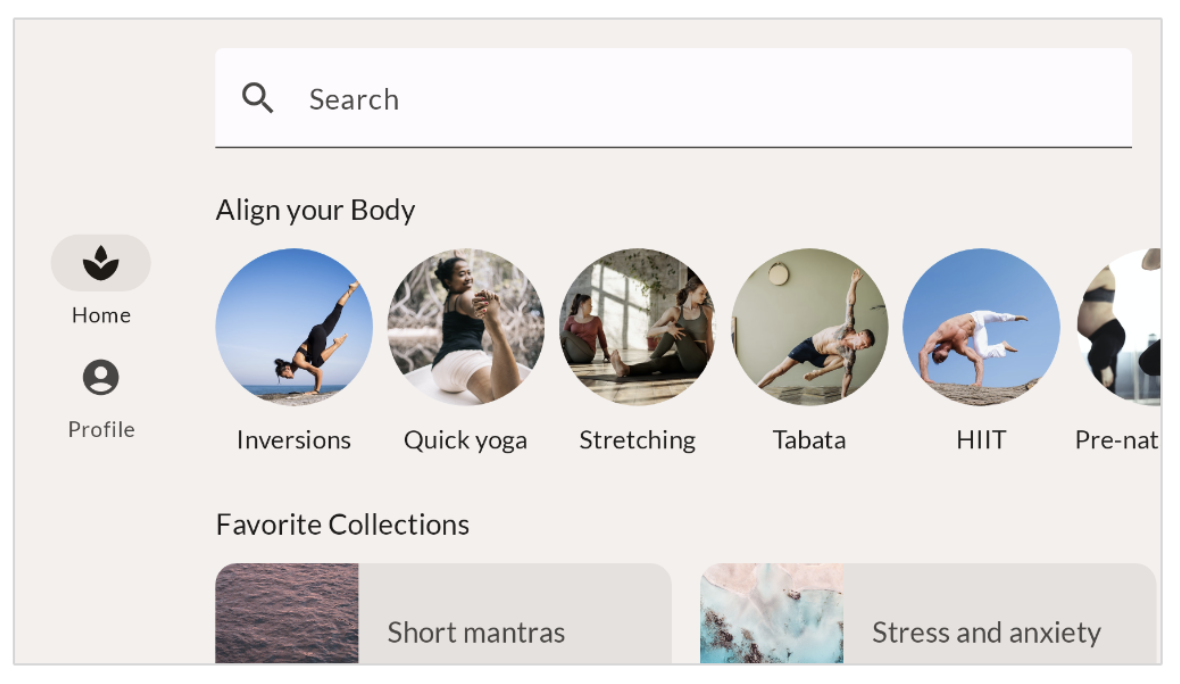
Task: Click the Short mantras water thumbnail
Action: pyautogui.click(x=287, y=614)
